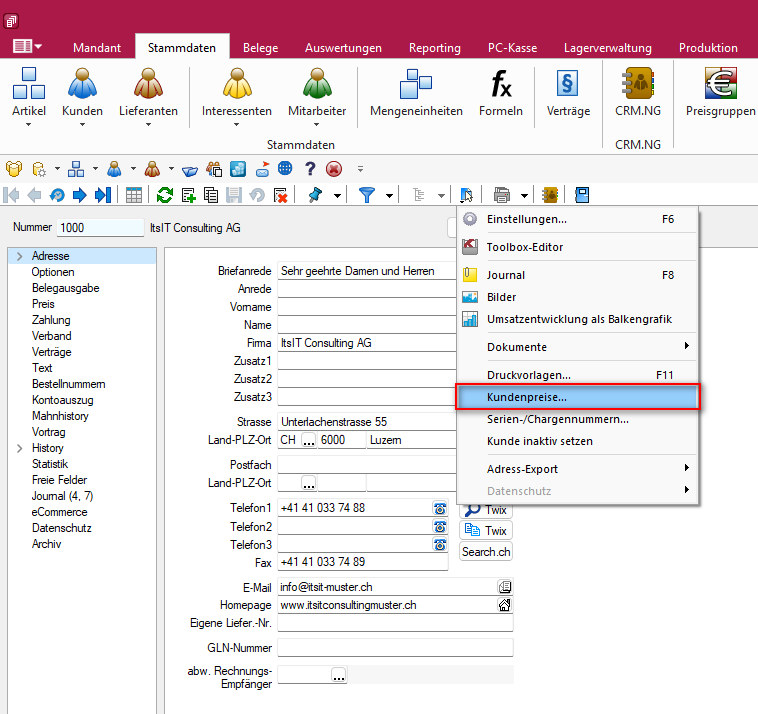Screen dimensions: 758x714
Task: Jump to the last record
Action: 103,195
